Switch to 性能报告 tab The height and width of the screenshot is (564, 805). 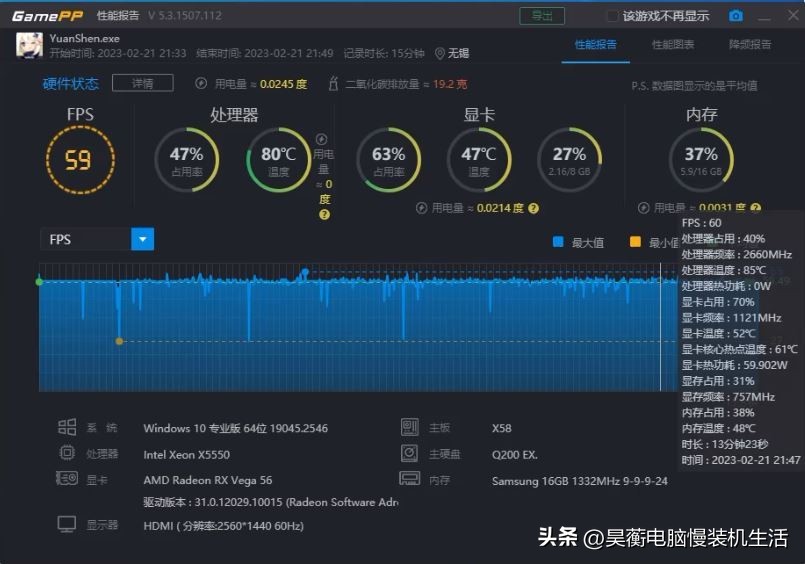point(596,45)
